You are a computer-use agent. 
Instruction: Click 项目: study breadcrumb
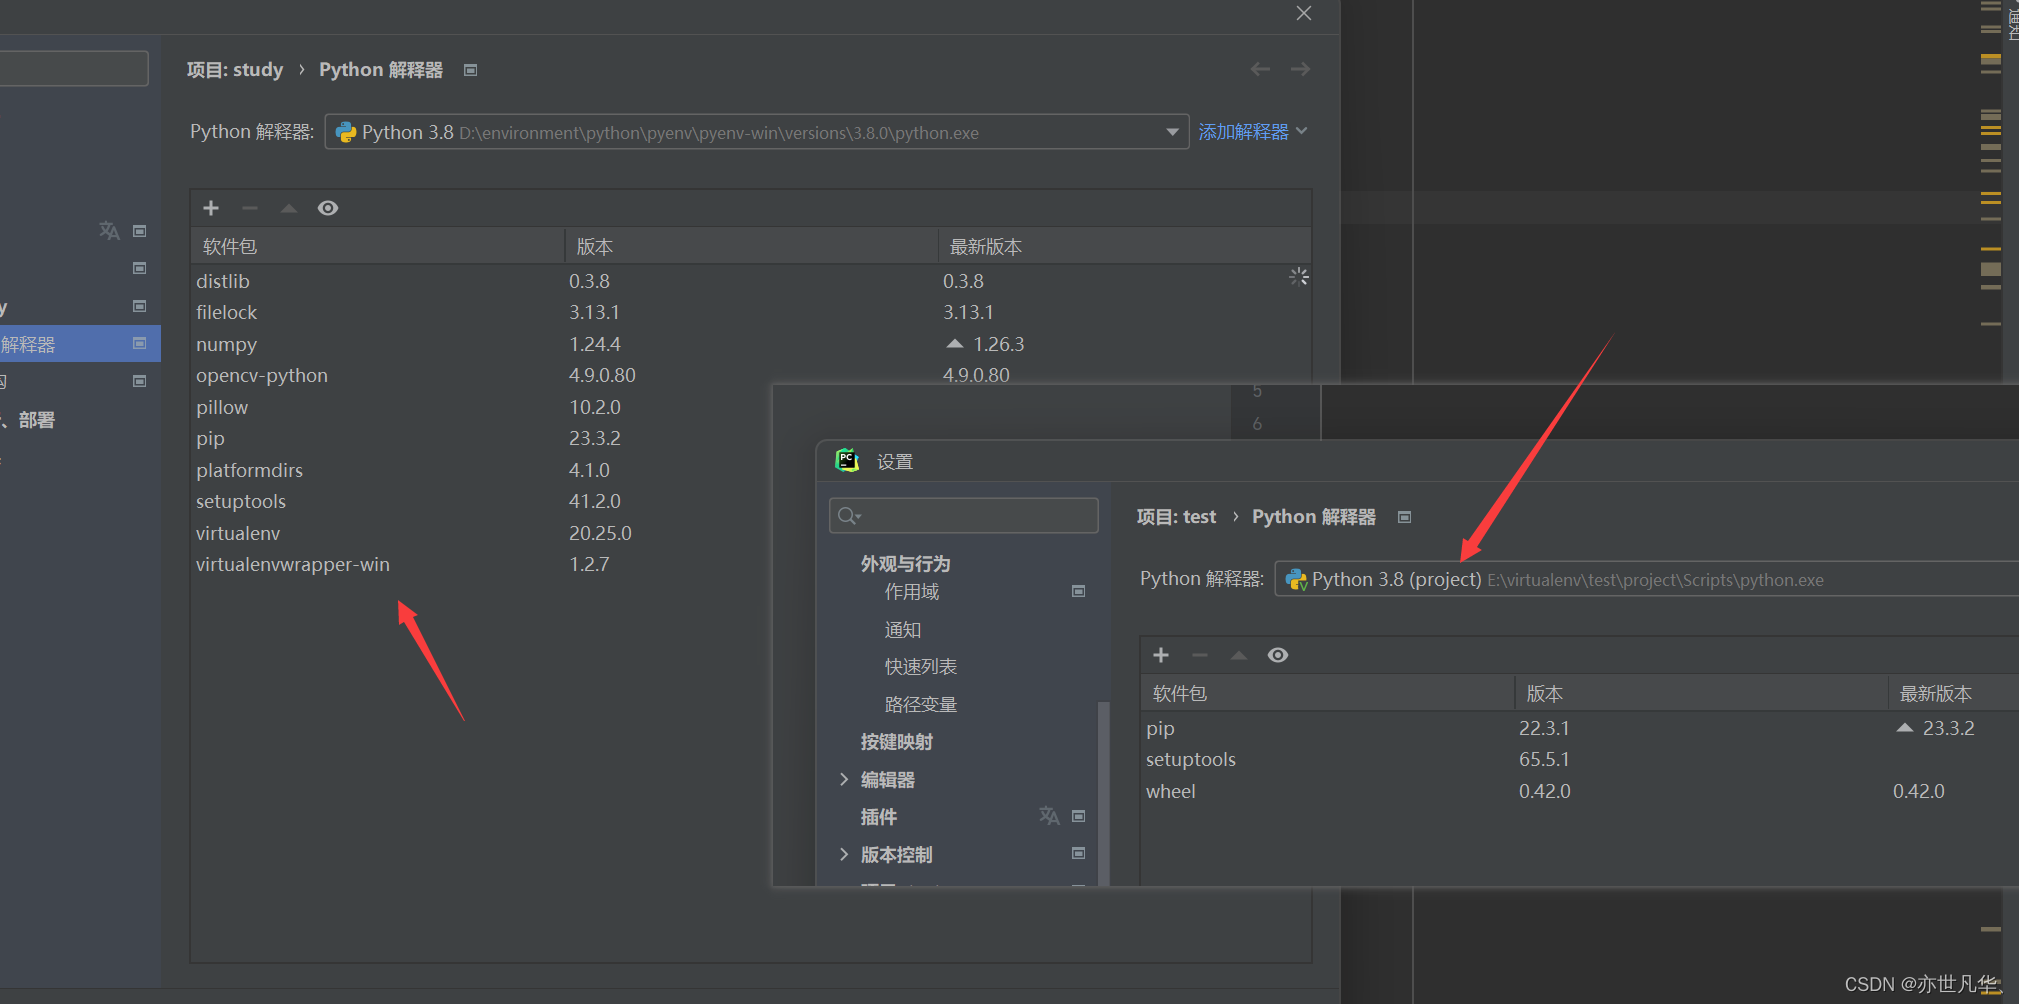tap(235, 70)
